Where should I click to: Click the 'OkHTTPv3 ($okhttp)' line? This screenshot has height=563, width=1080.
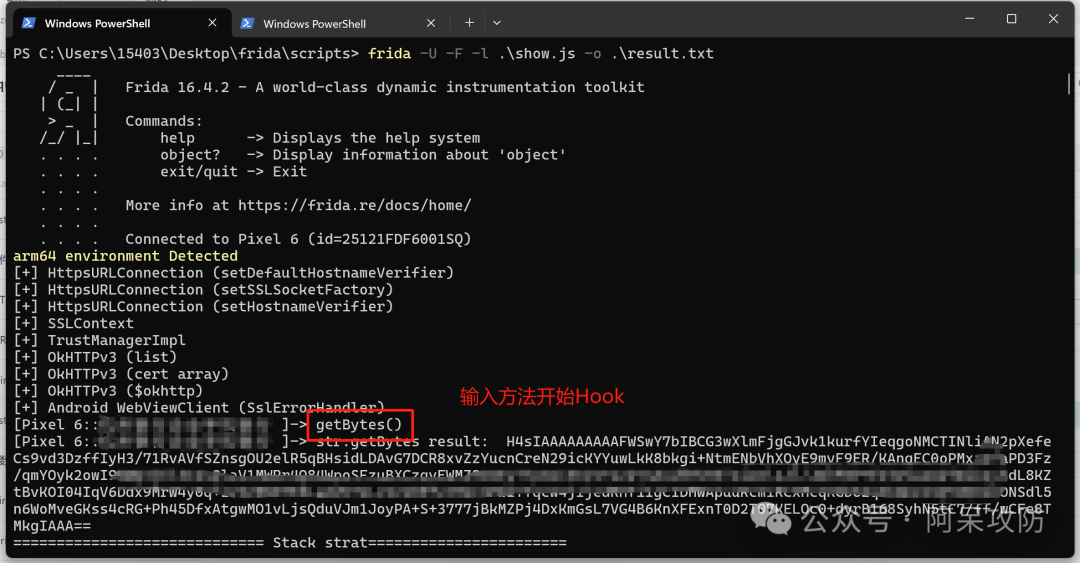[108, 391]
